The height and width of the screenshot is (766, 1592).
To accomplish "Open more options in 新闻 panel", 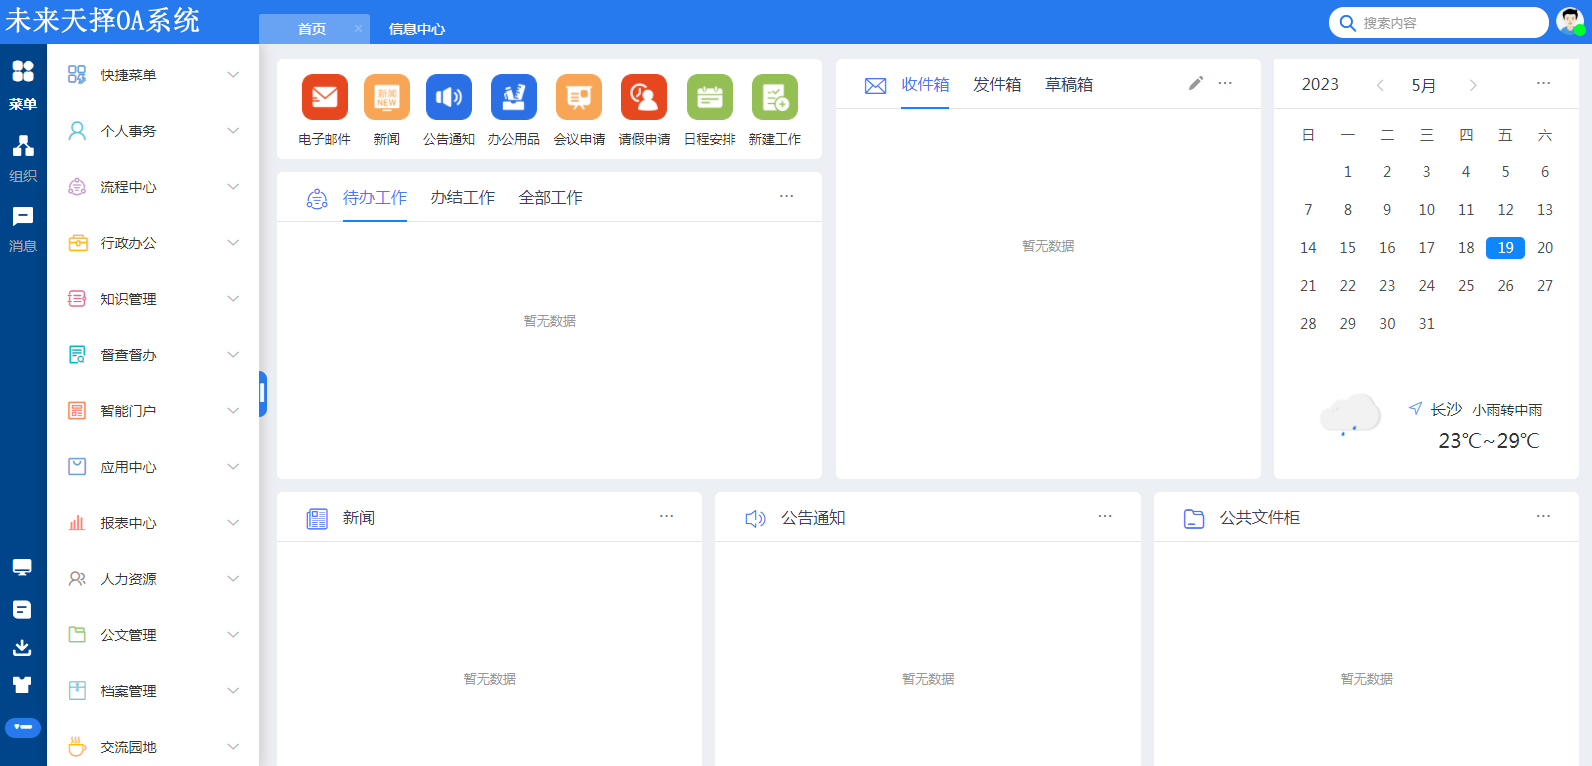I will 666,516.
